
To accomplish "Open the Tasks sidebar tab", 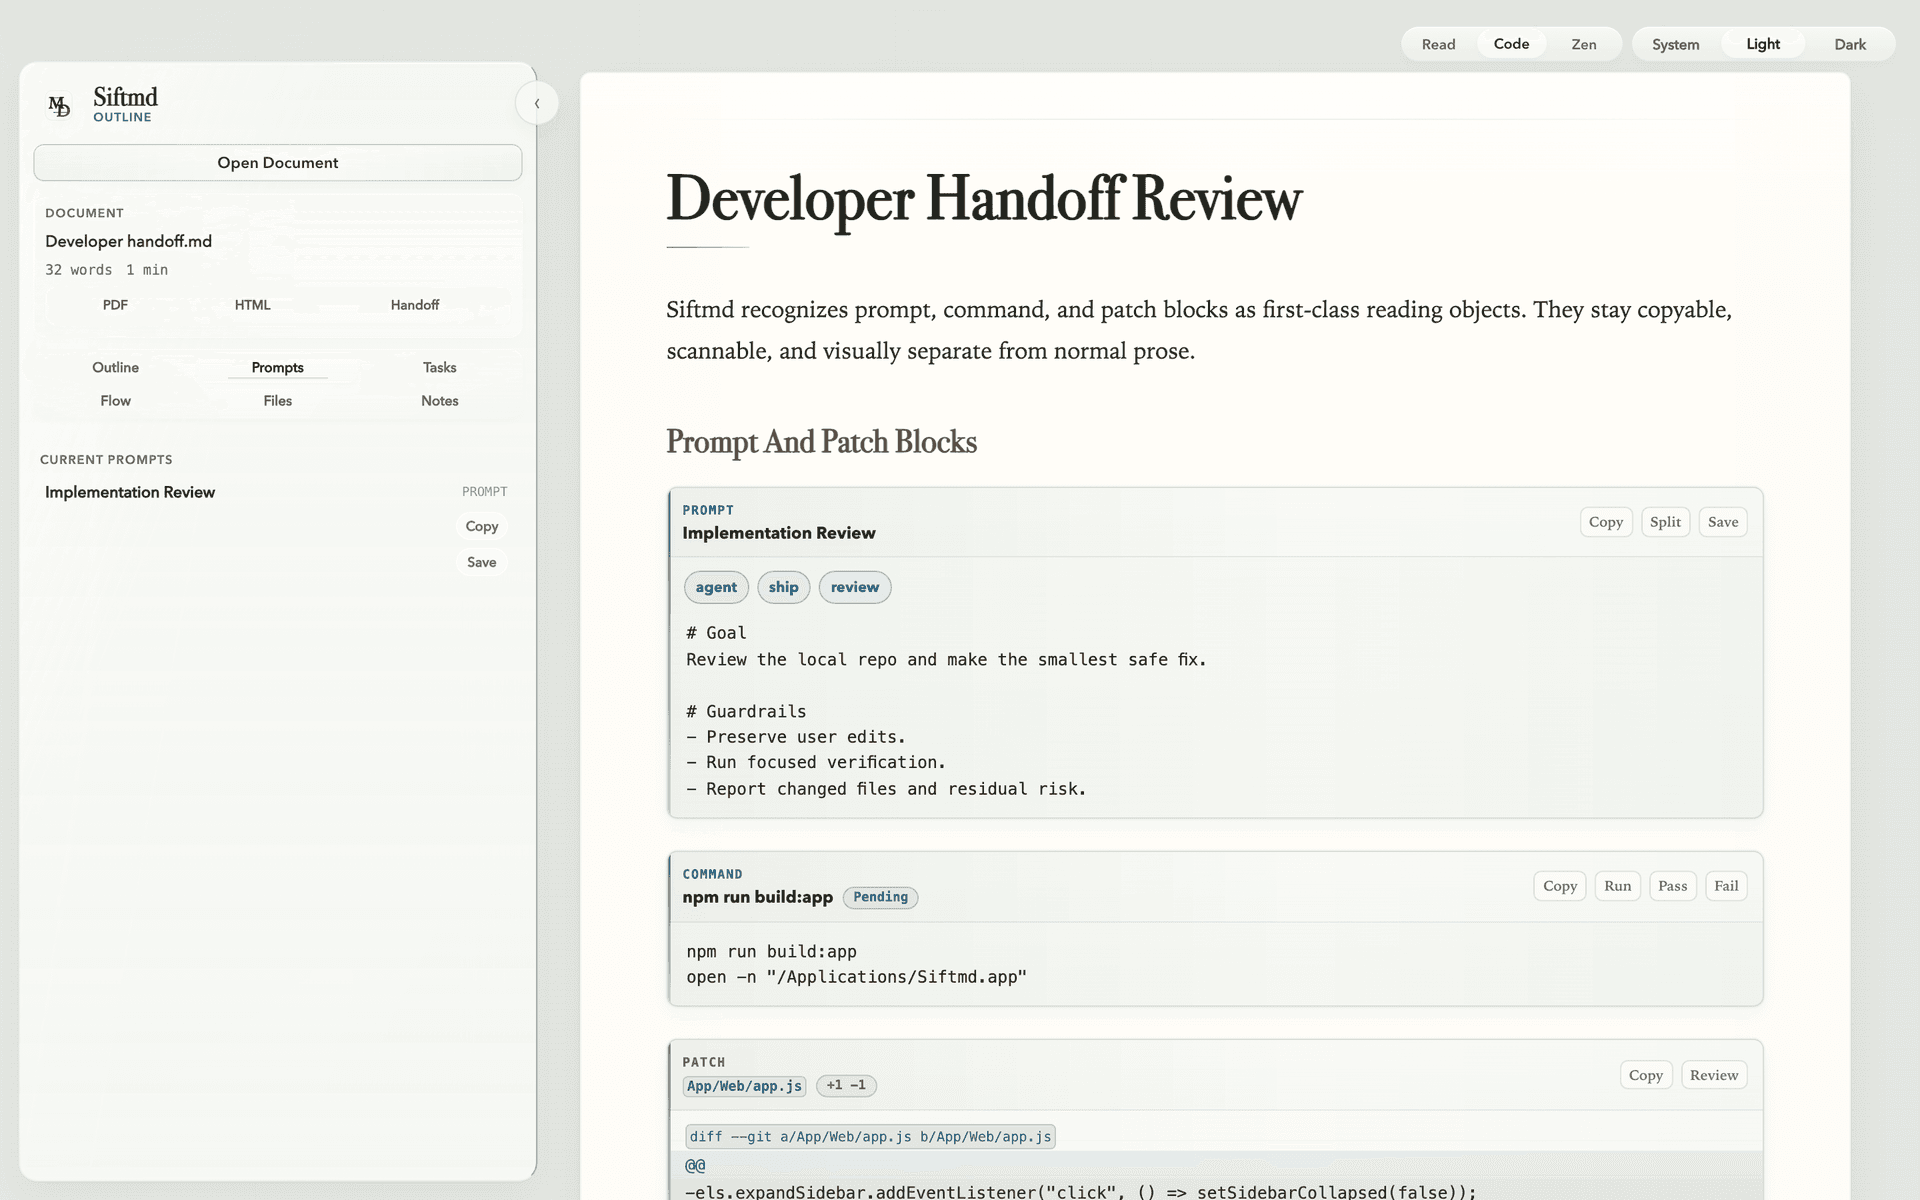I will [440, 367].
